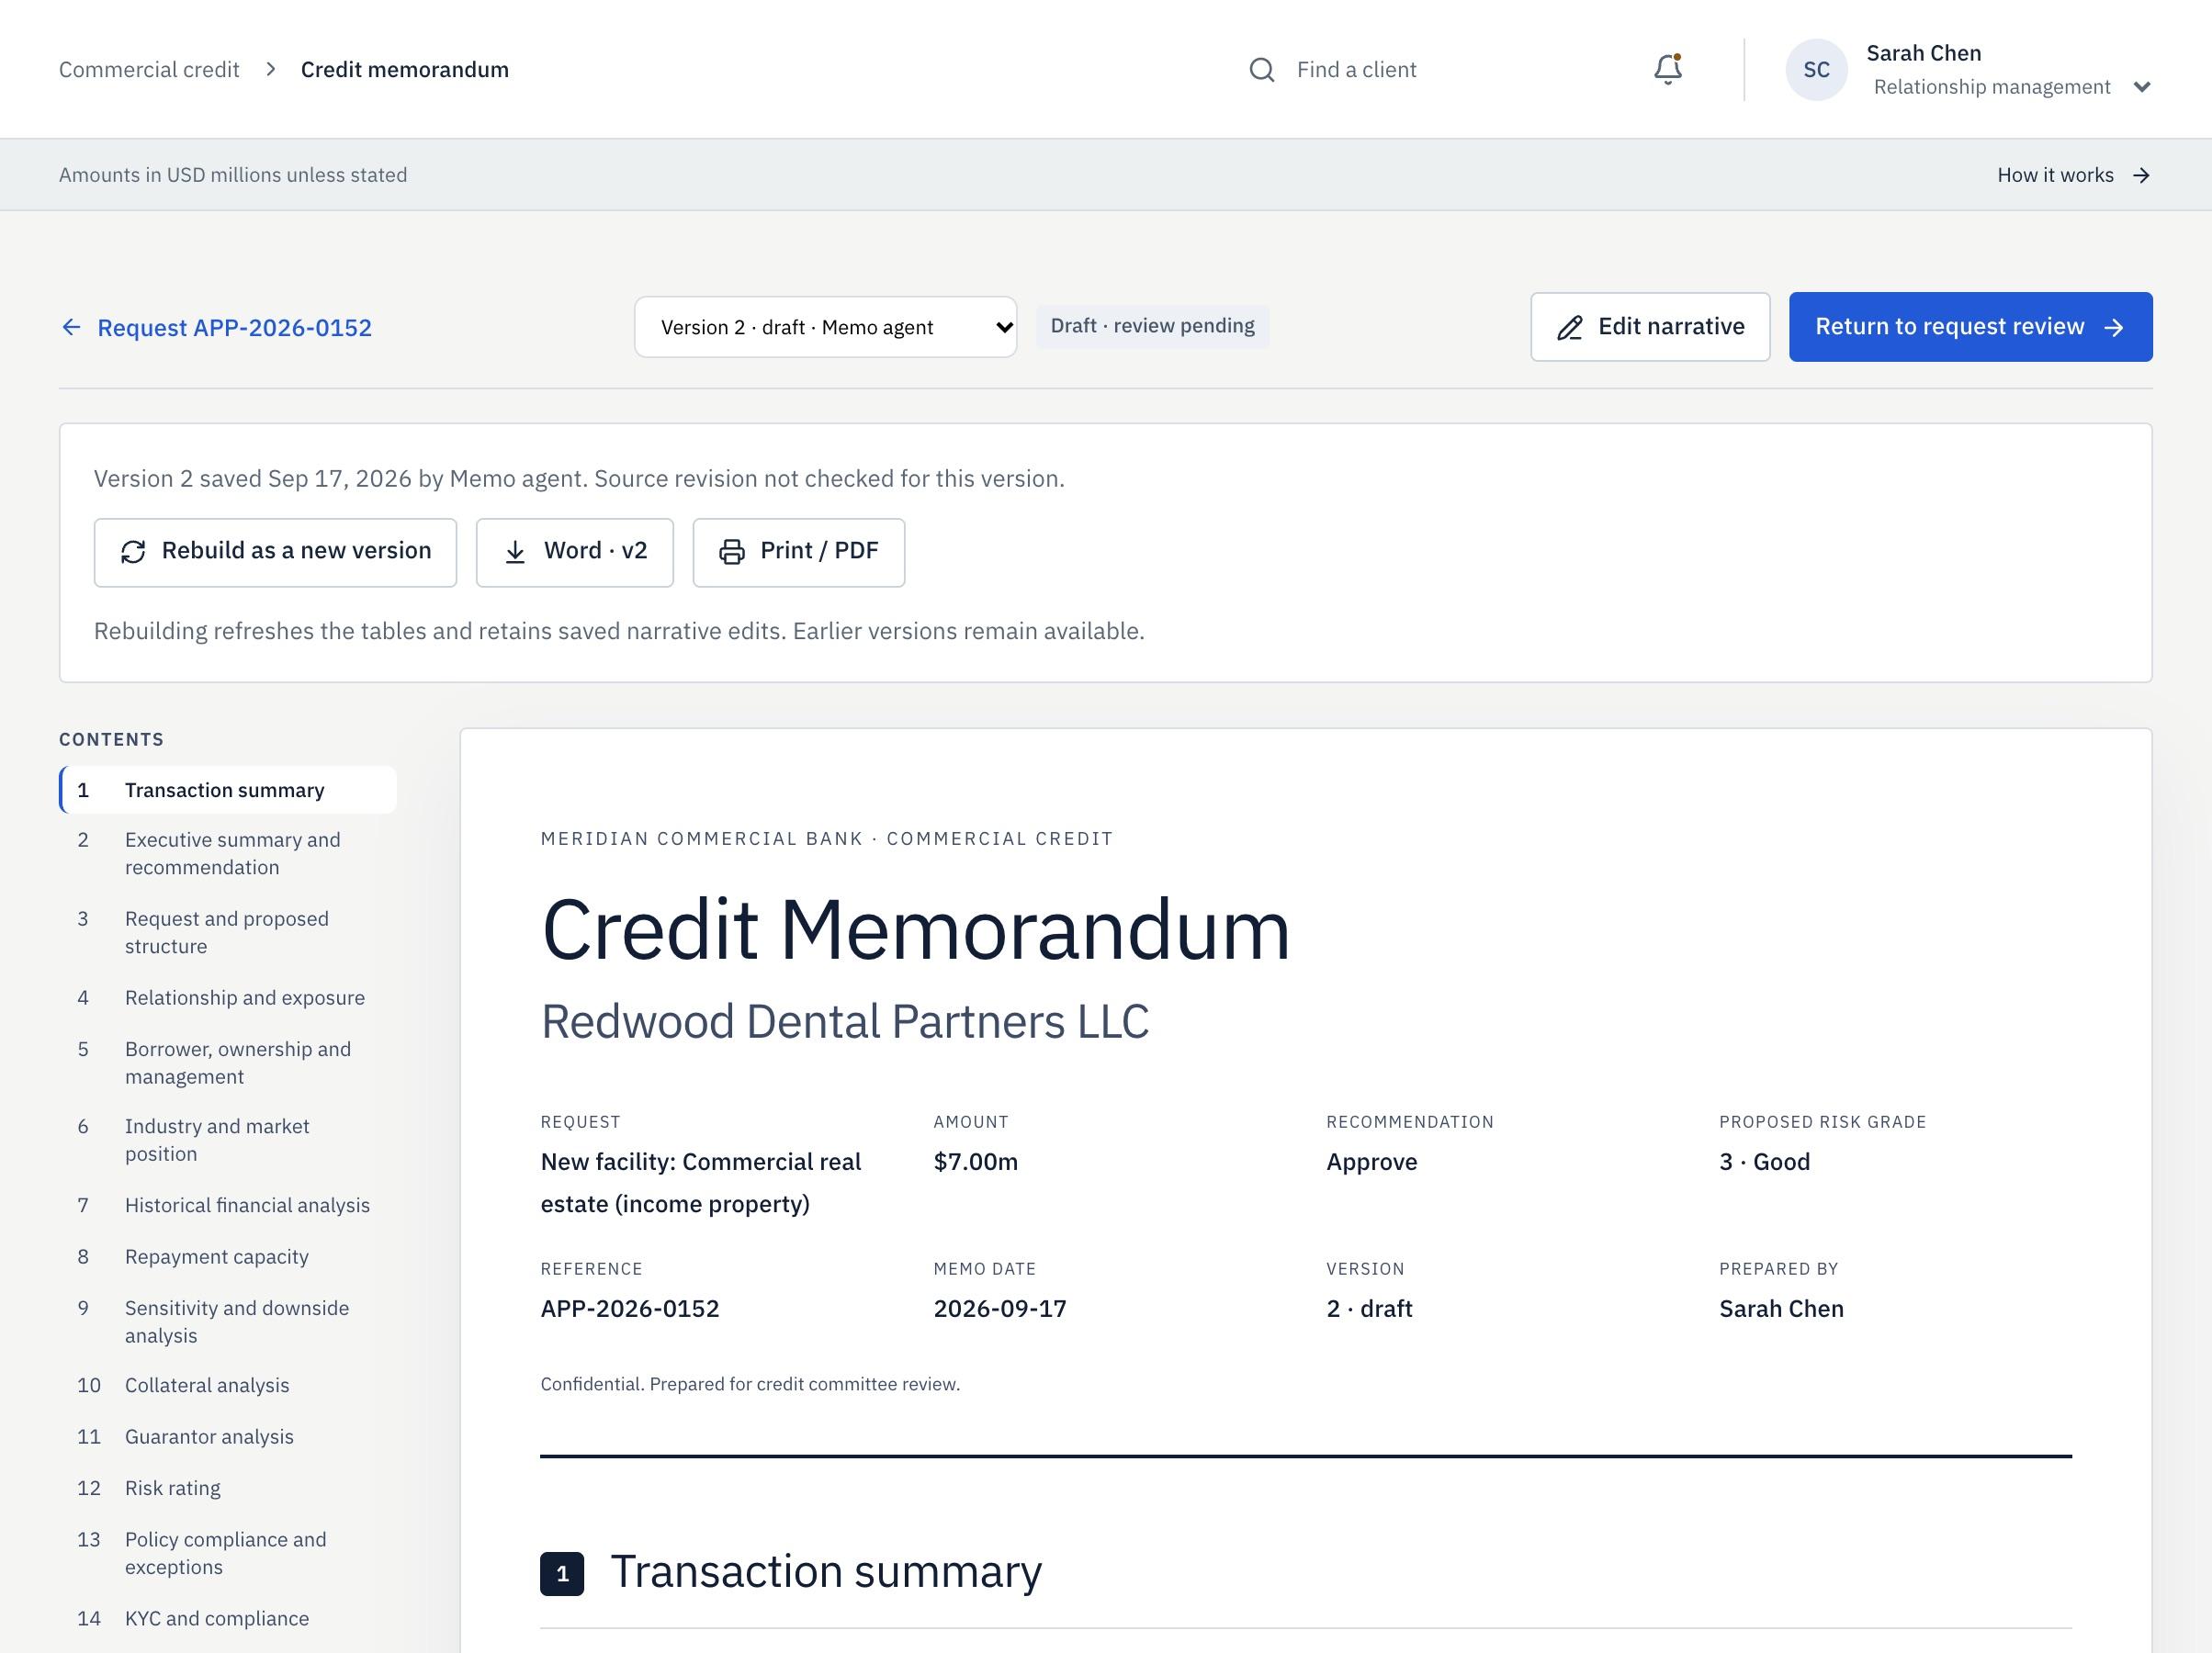Jump to Risk rating section

coord(228,1488)
